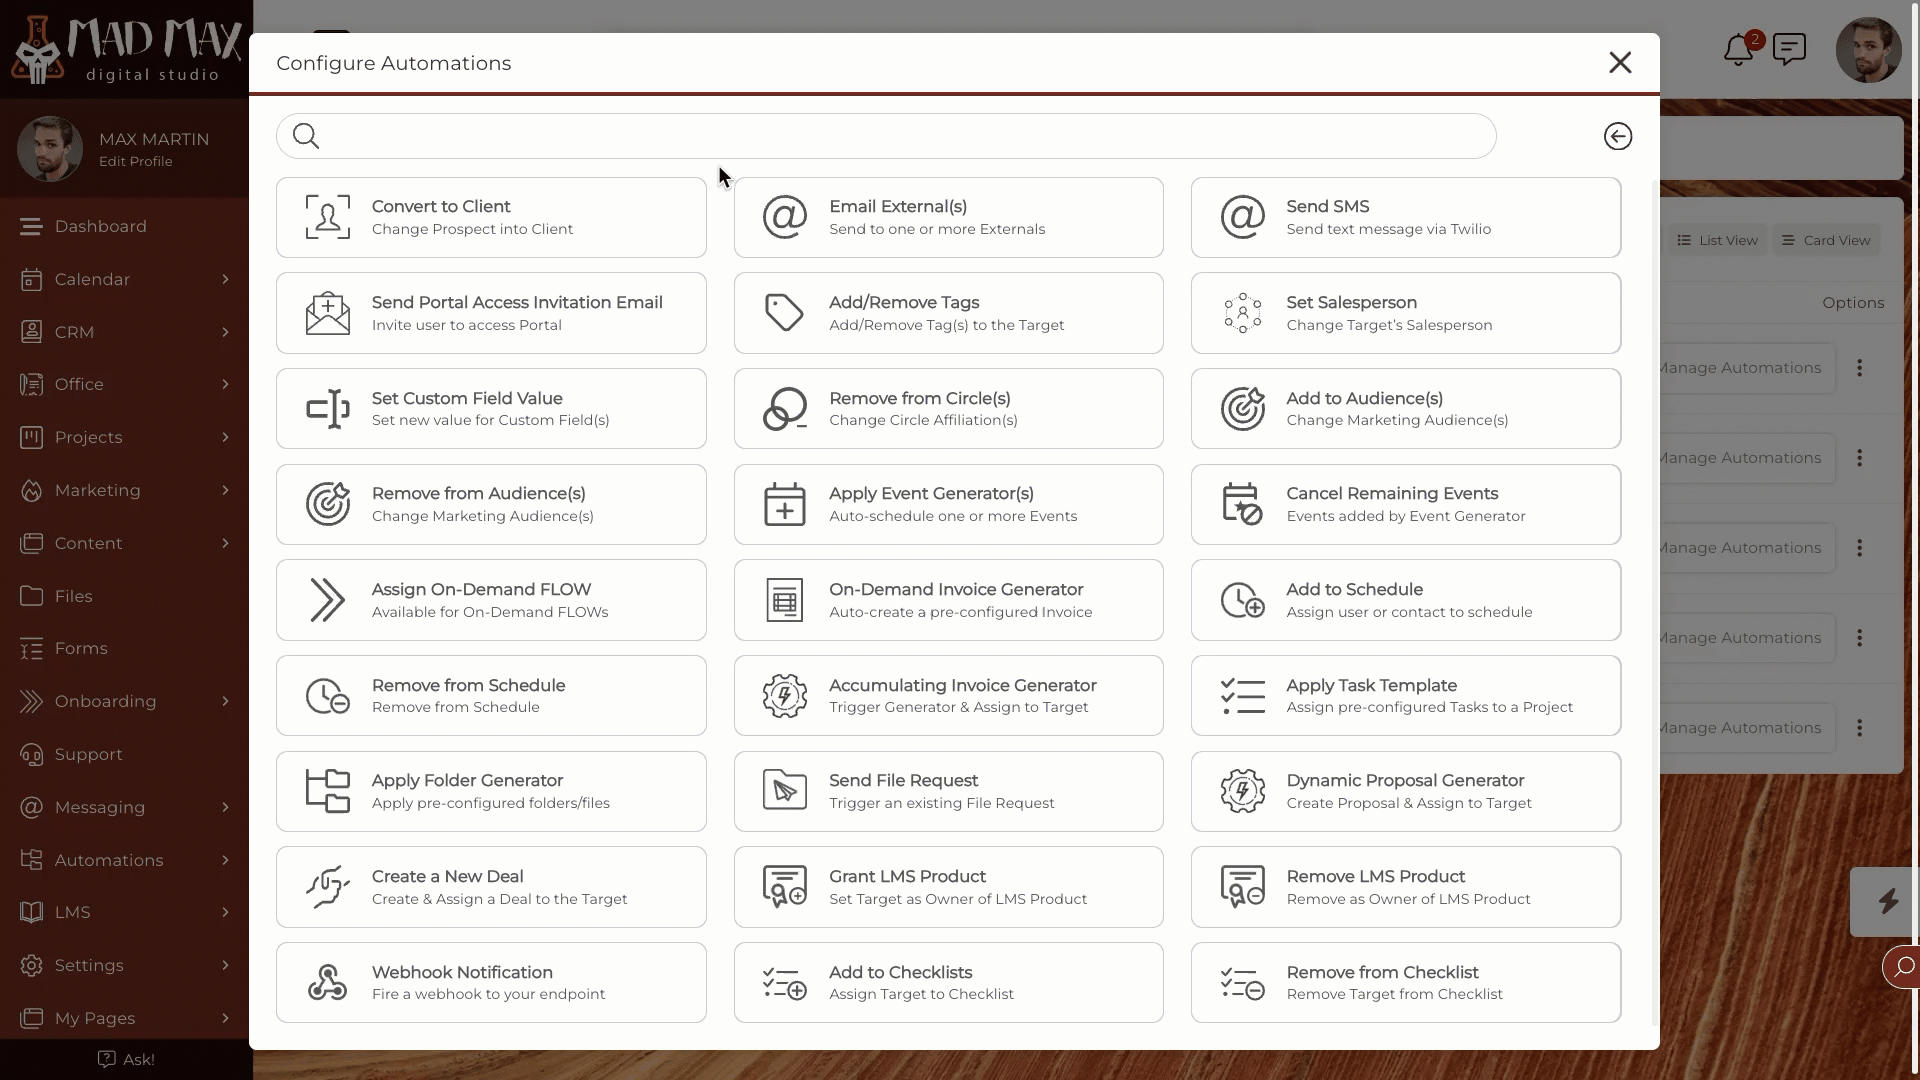Click the Send SMS automation button
The height and width of the screenshot is (1080, 1920).
[x=1407, y=216]
